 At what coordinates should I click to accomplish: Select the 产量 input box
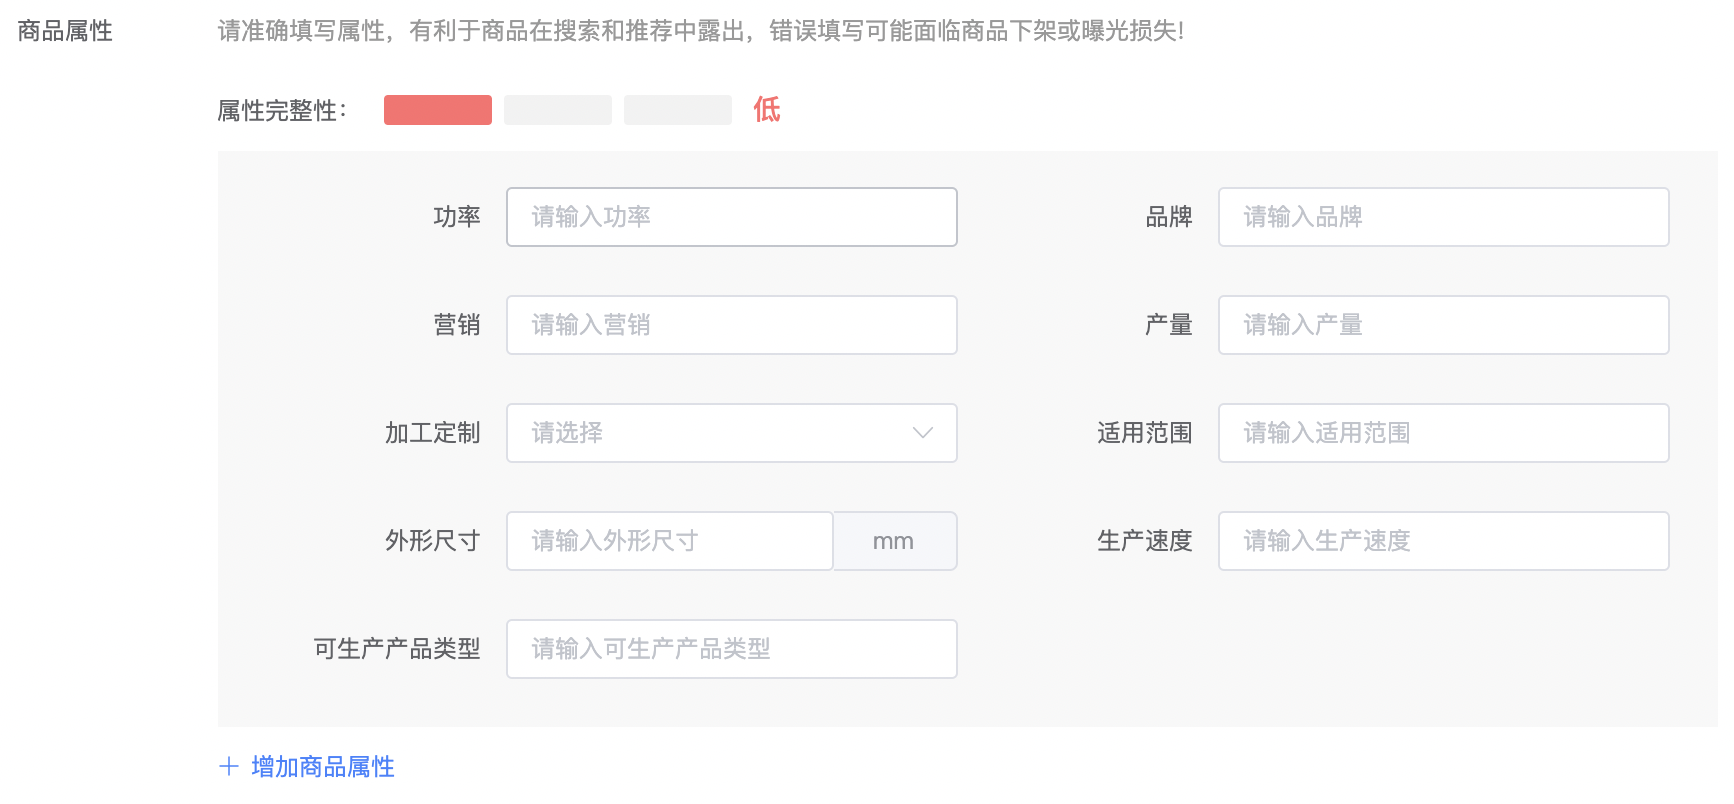pyautogui.click(x=1443, y=325)
